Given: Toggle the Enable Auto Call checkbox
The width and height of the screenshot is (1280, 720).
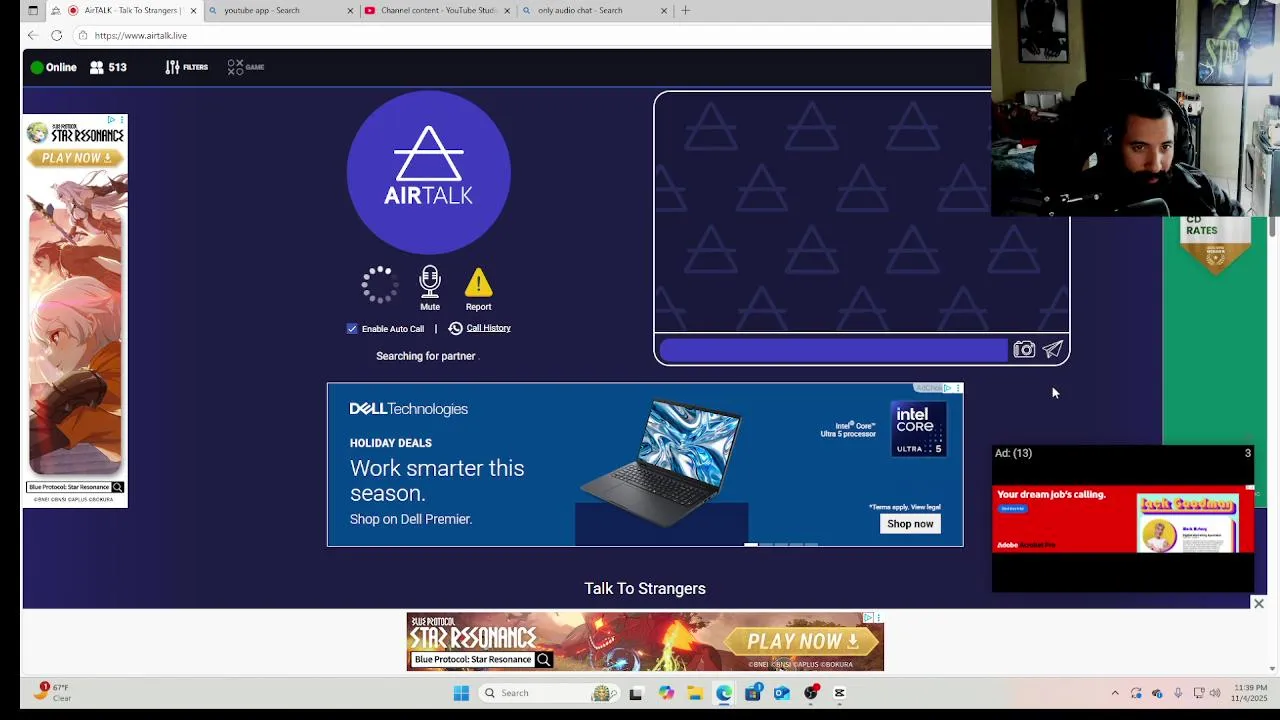Looking at the screenshot, I should pyautogui.click(x=352, y=328).
